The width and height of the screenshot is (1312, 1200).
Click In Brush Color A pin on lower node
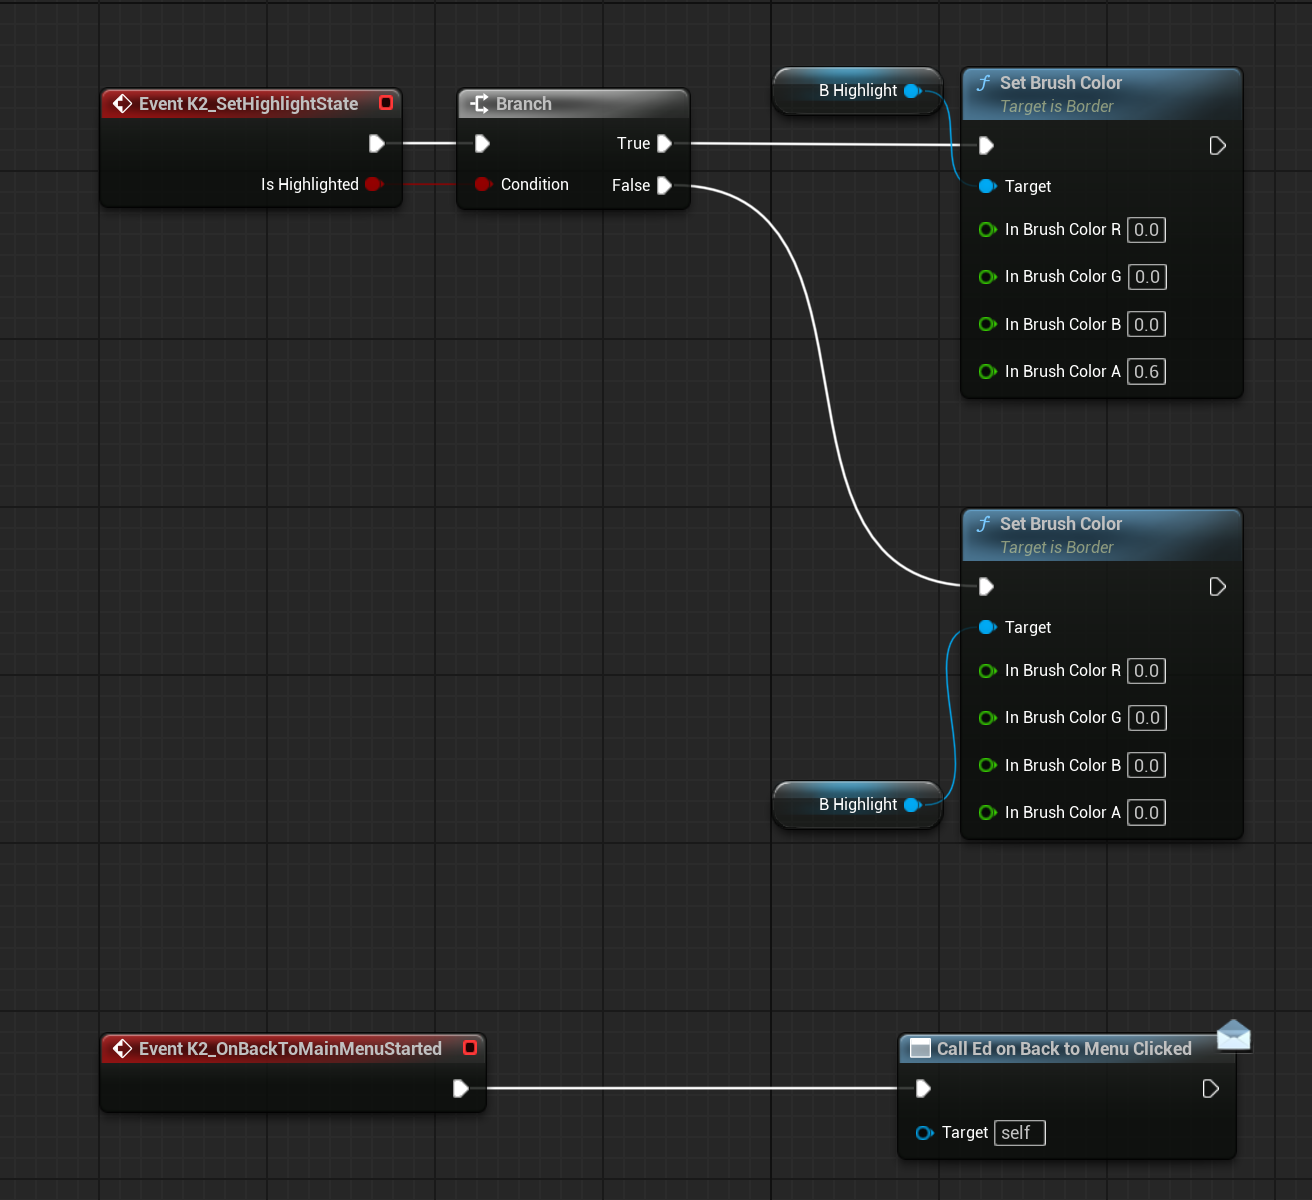[x=987, y=813]
